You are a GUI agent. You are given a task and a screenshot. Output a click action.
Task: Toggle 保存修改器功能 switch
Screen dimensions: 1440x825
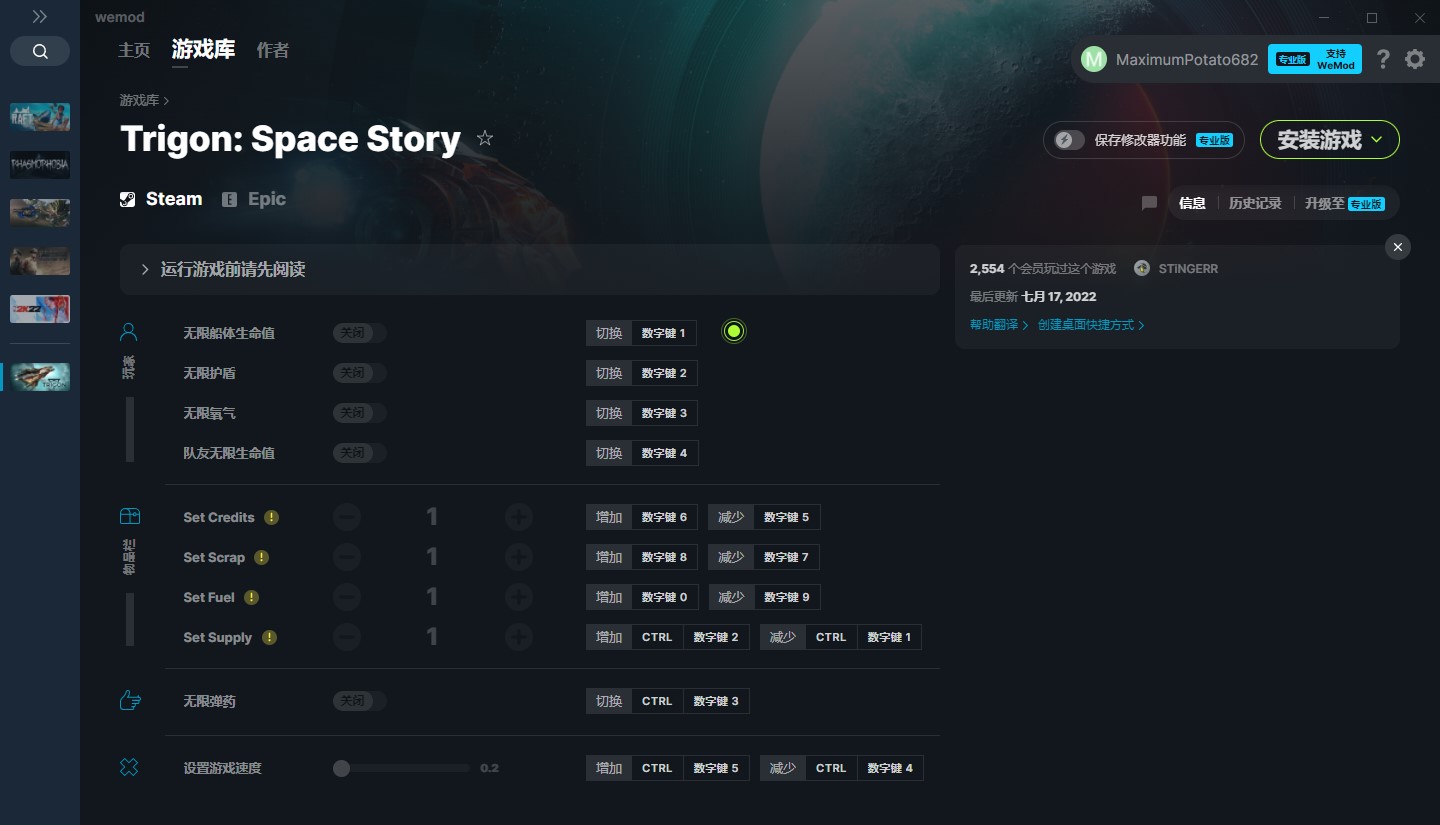[x=1070, y=140]
